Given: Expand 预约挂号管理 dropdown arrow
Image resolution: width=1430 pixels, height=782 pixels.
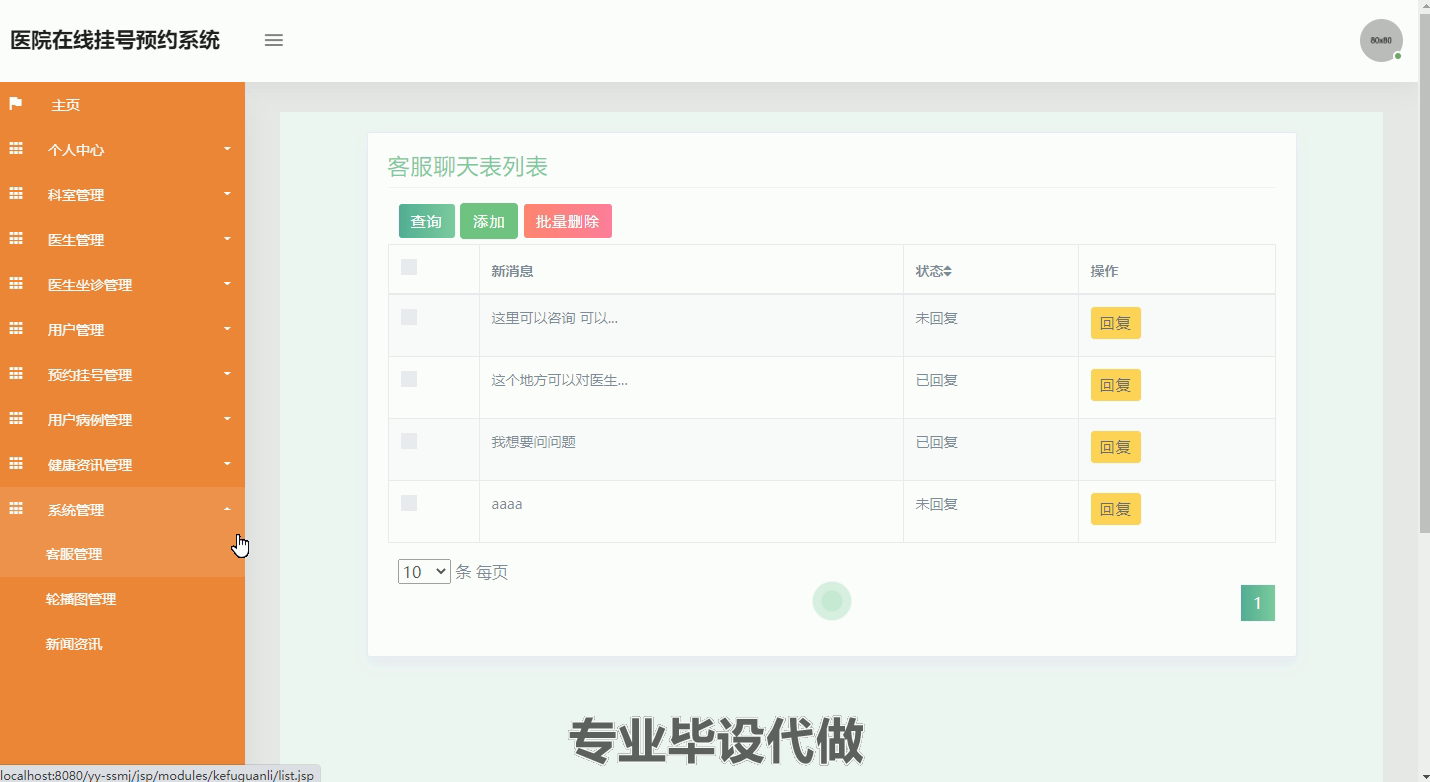Looking at the screenshot, I should click(x=227, y=374).
